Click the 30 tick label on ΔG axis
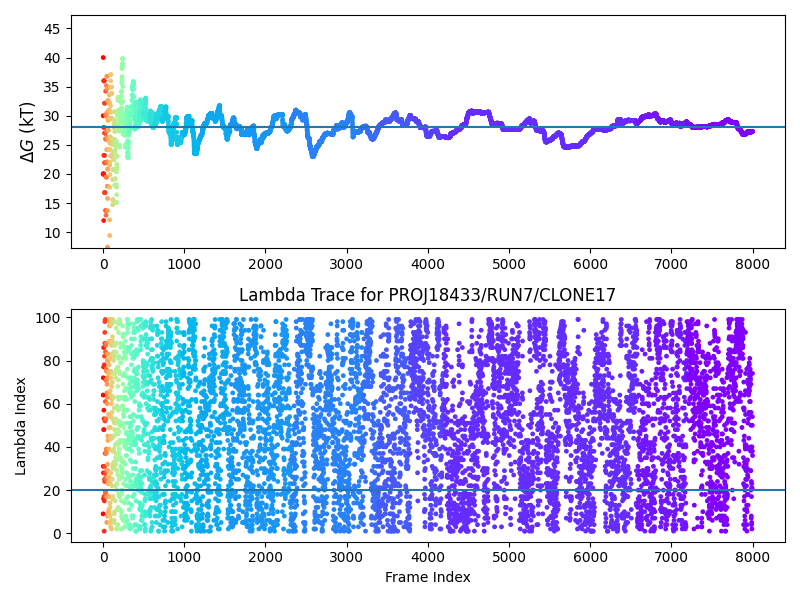This screenshot has height=600, width=800. 51,116
